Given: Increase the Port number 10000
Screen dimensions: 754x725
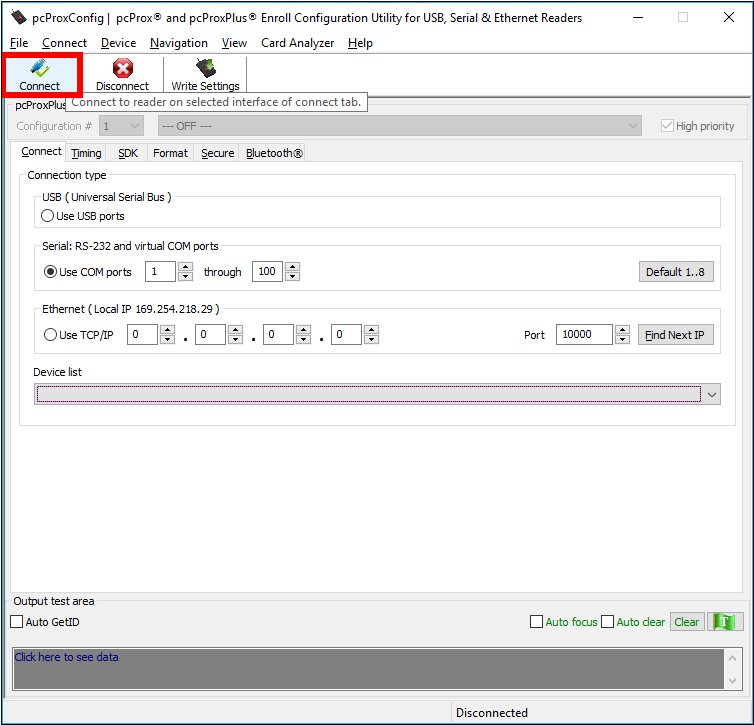Looking at the screenshot, I should click(623, 329).
